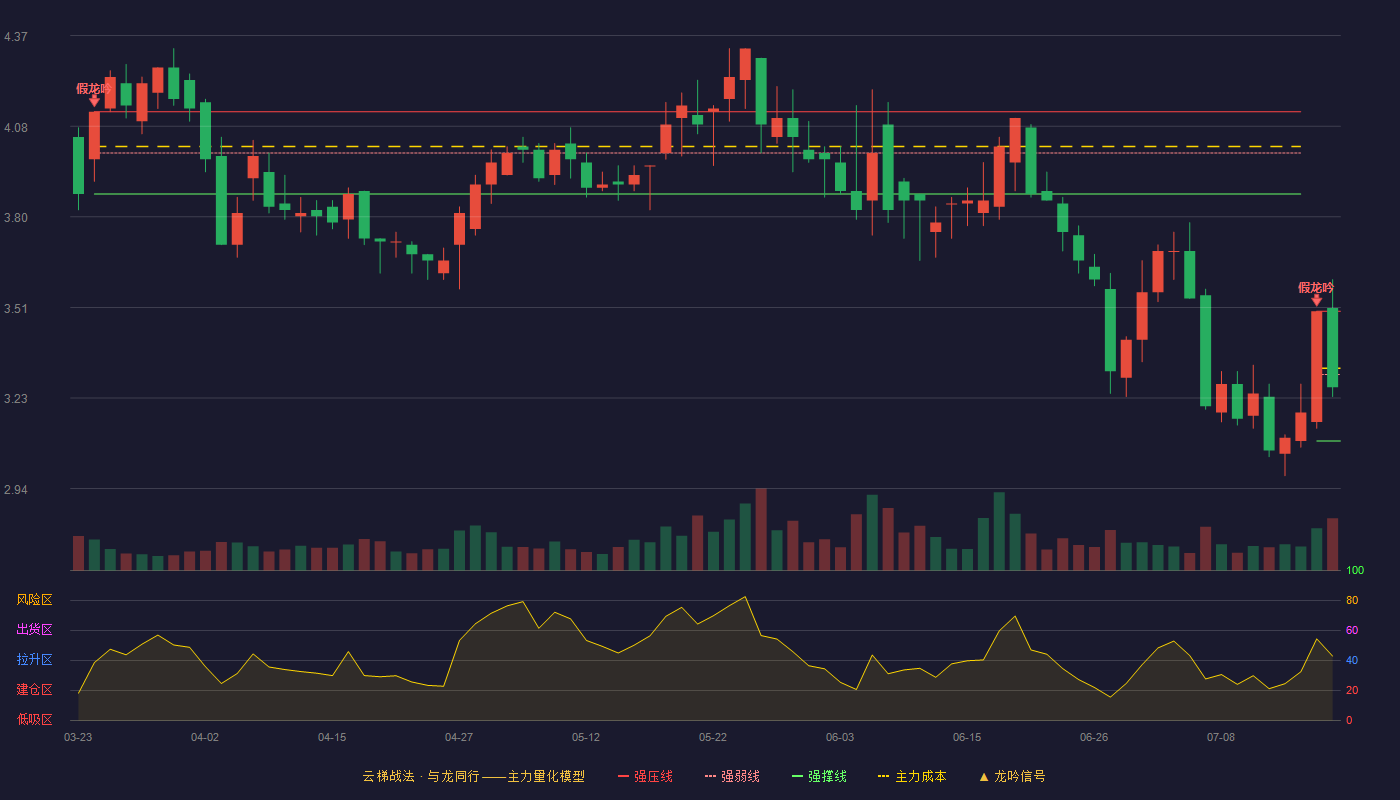Click the 04-02 date label
Viewport: 1400px width, 800px height.
tap(205, 737)
